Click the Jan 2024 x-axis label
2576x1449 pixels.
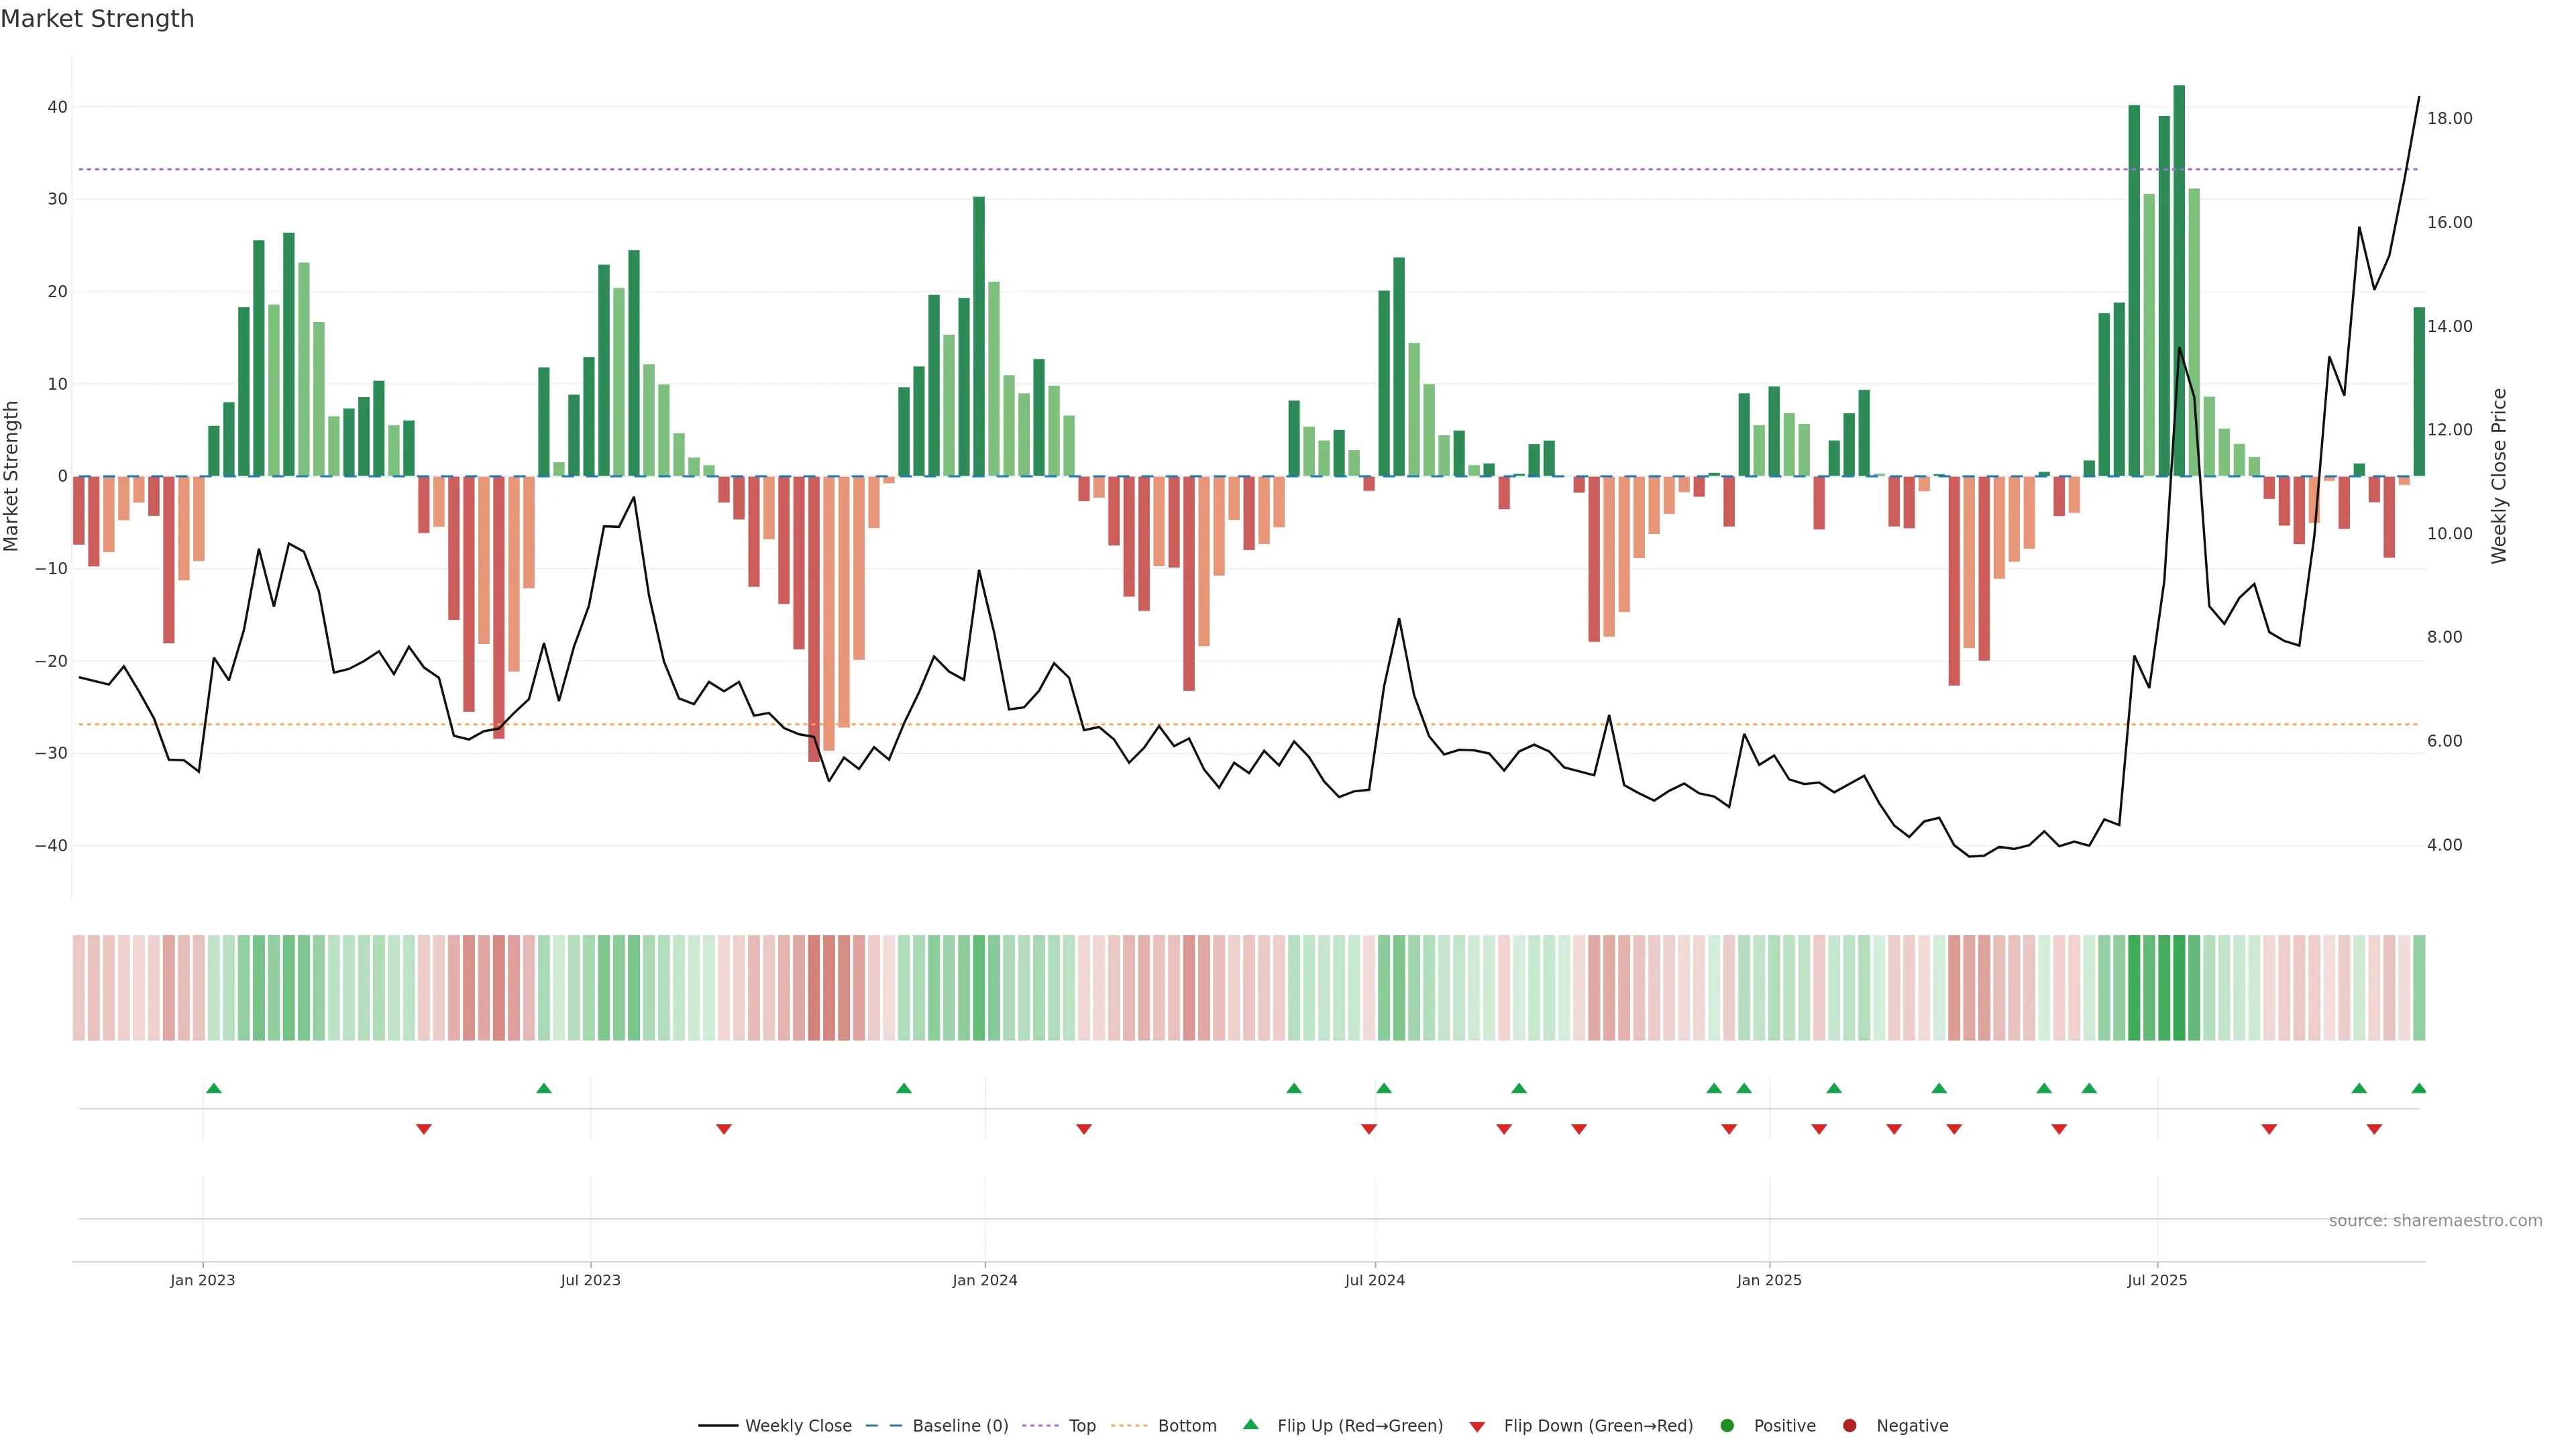pyautogui.click(x=985, y=1280)
